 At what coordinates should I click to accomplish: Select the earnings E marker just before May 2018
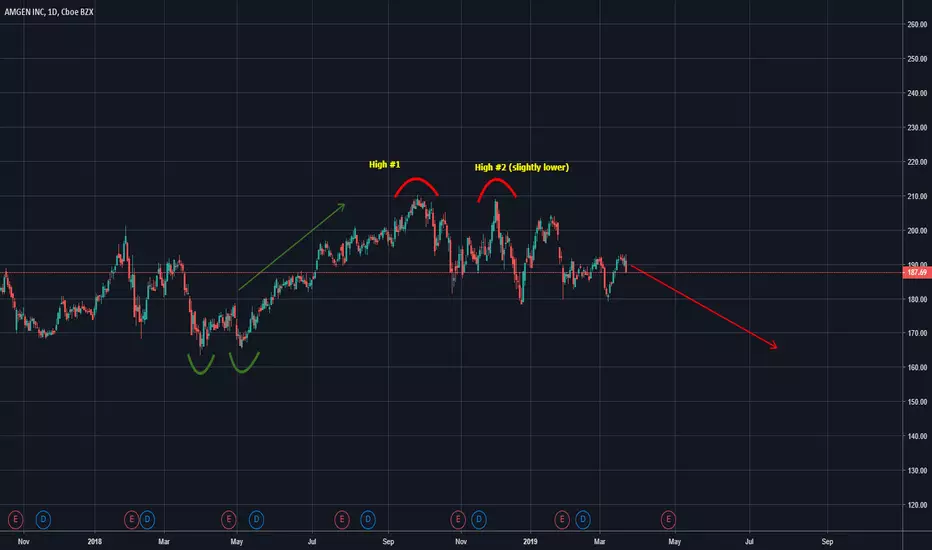point(228,520)
